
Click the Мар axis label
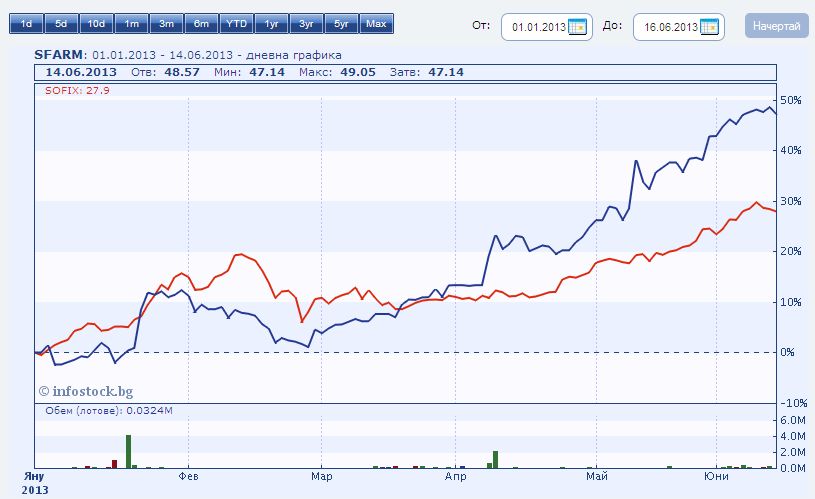tap(321, 476)
